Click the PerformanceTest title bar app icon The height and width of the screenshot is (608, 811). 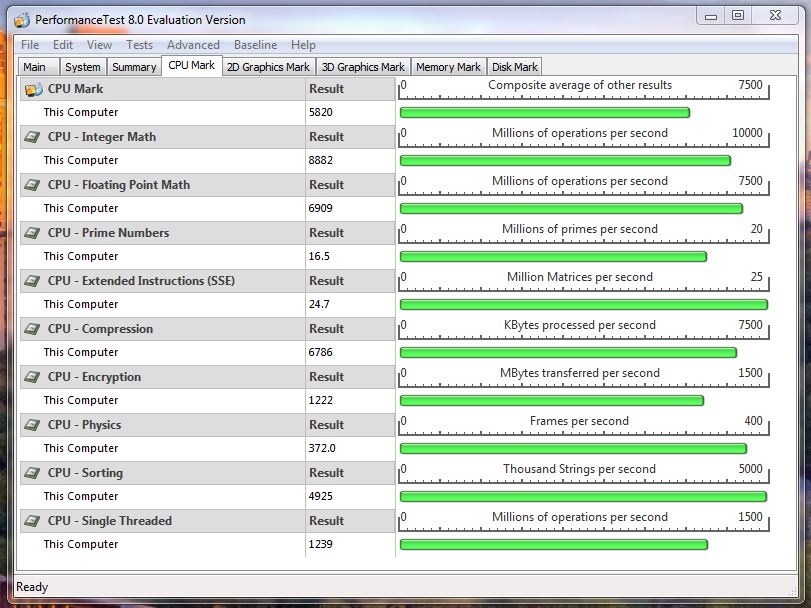point(22,20)
